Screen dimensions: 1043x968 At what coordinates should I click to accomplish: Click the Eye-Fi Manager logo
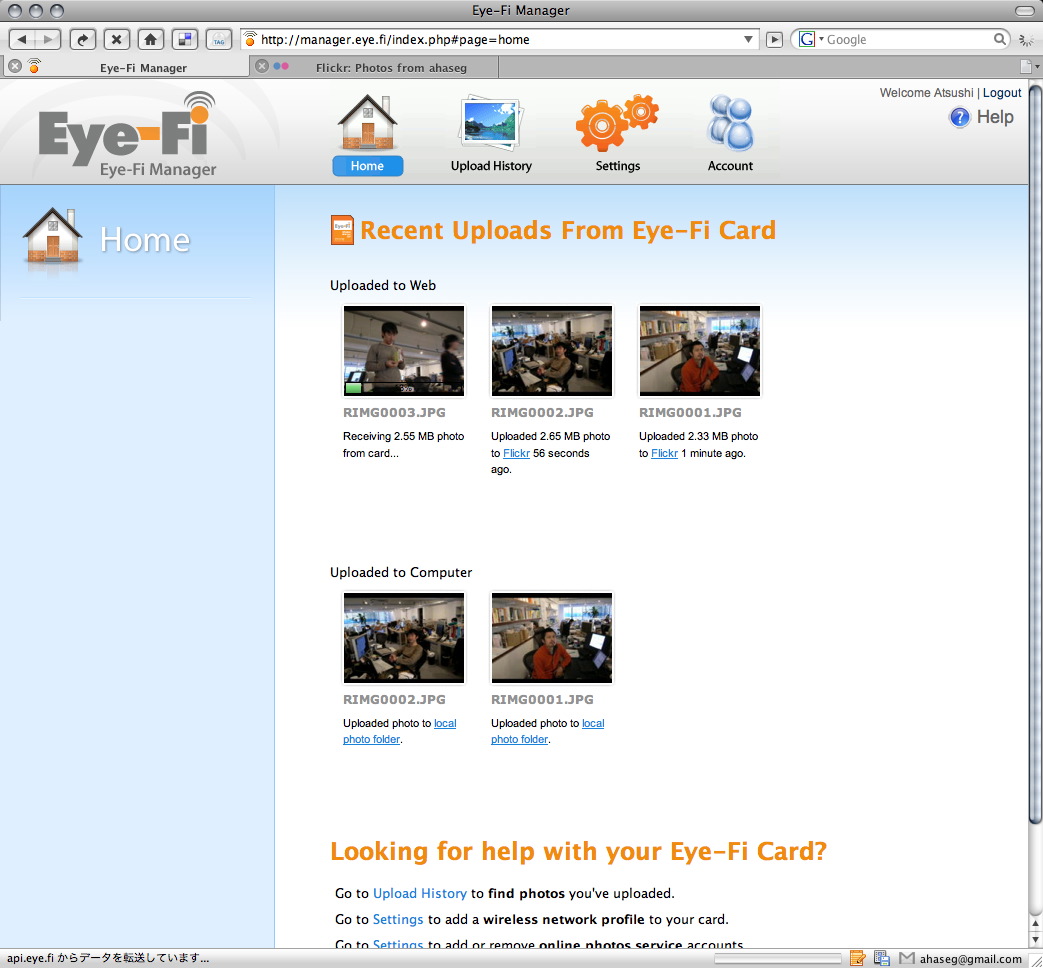click(x=128, y=134)
